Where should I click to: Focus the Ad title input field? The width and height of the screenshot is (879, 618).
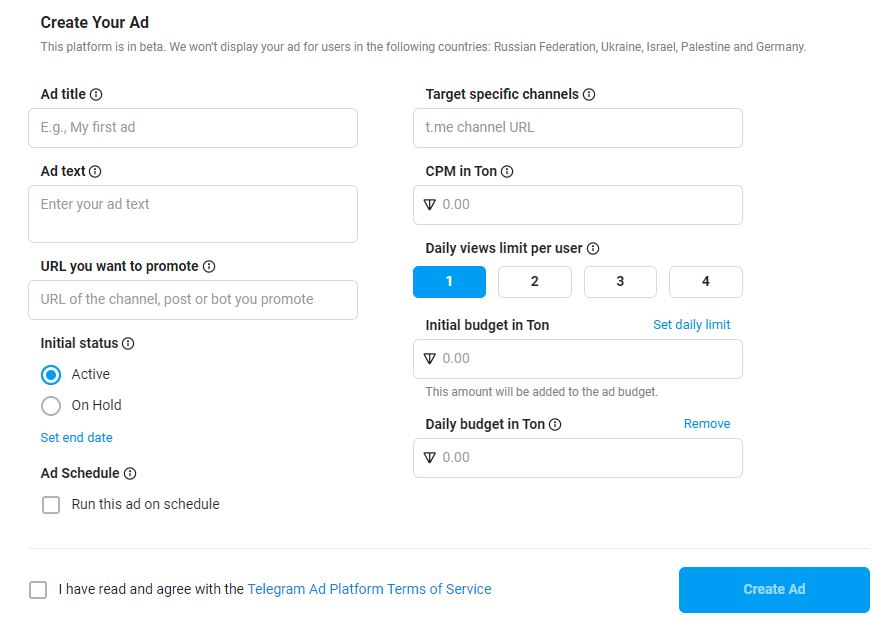coord(193,128)
